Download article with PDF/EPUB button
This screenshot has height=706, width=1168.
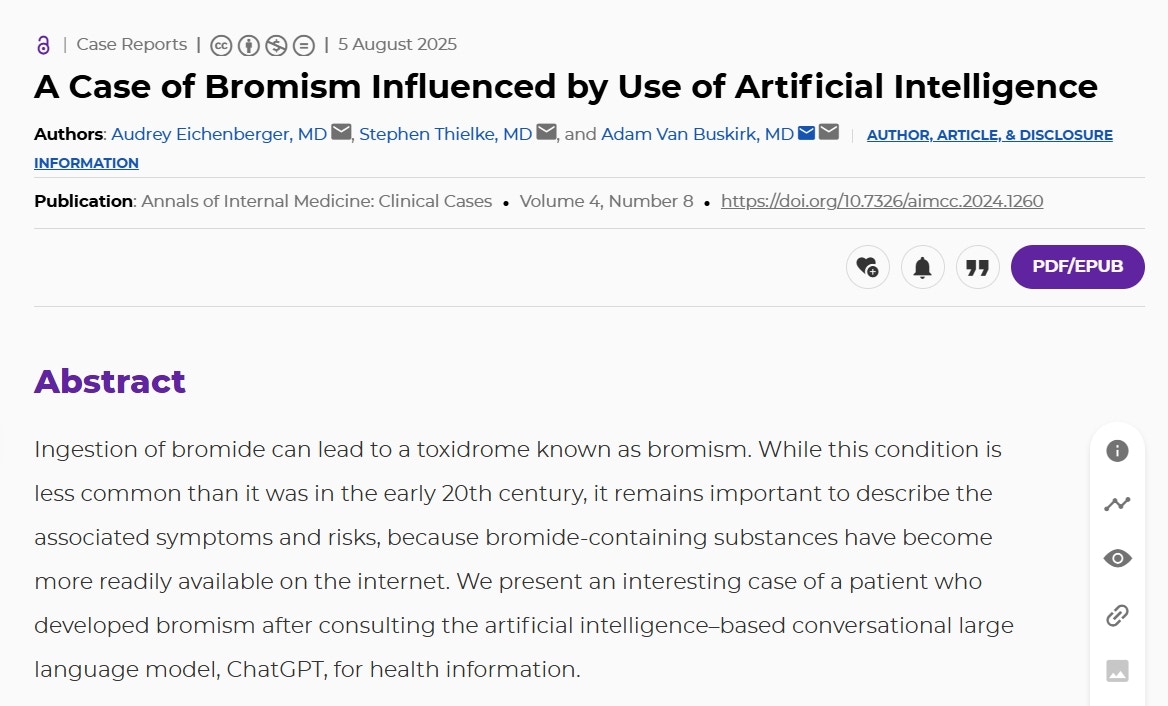tap(1078, 267)
